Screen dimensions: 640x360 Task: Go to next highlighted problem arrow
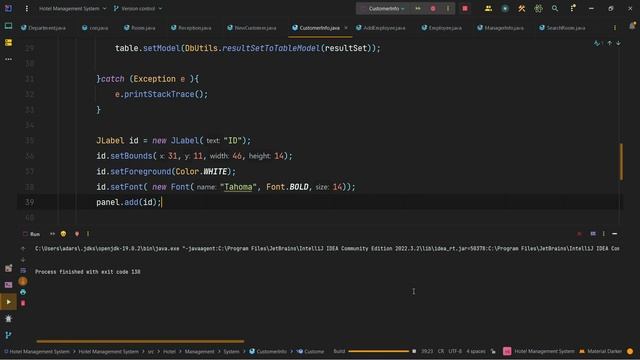[x=618, y=43]
